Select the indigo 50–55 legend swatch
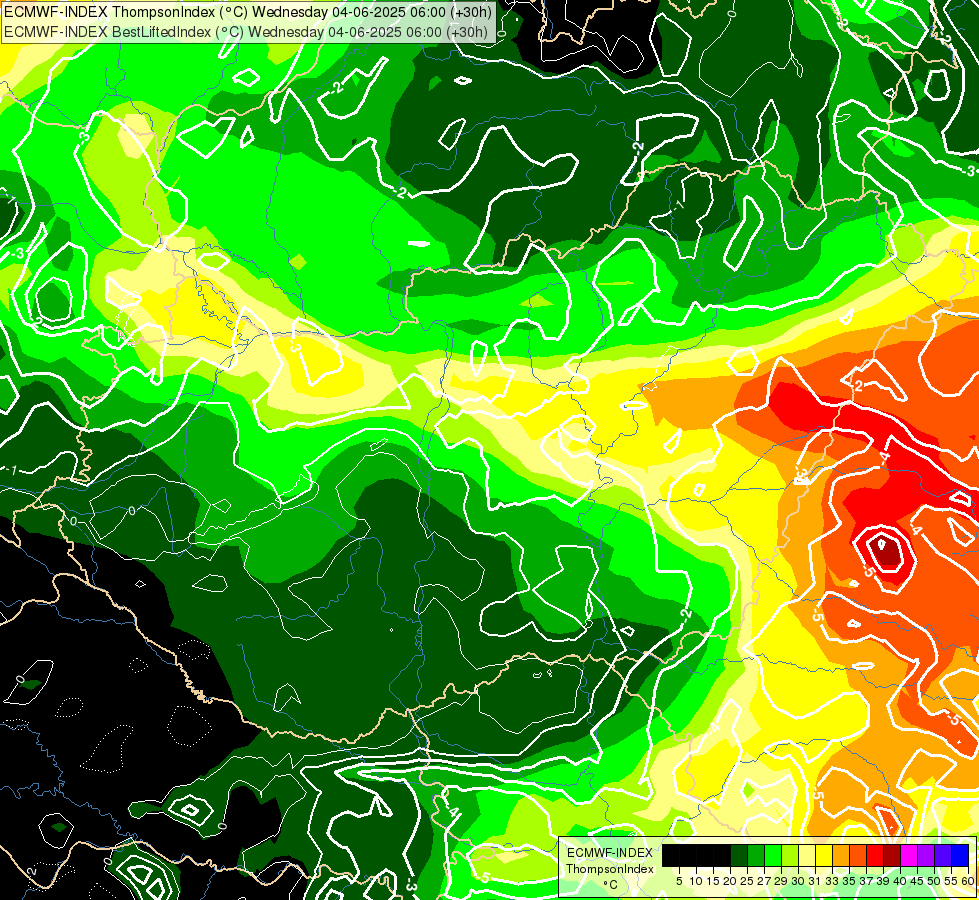979x900 pixels. [943, 855]
